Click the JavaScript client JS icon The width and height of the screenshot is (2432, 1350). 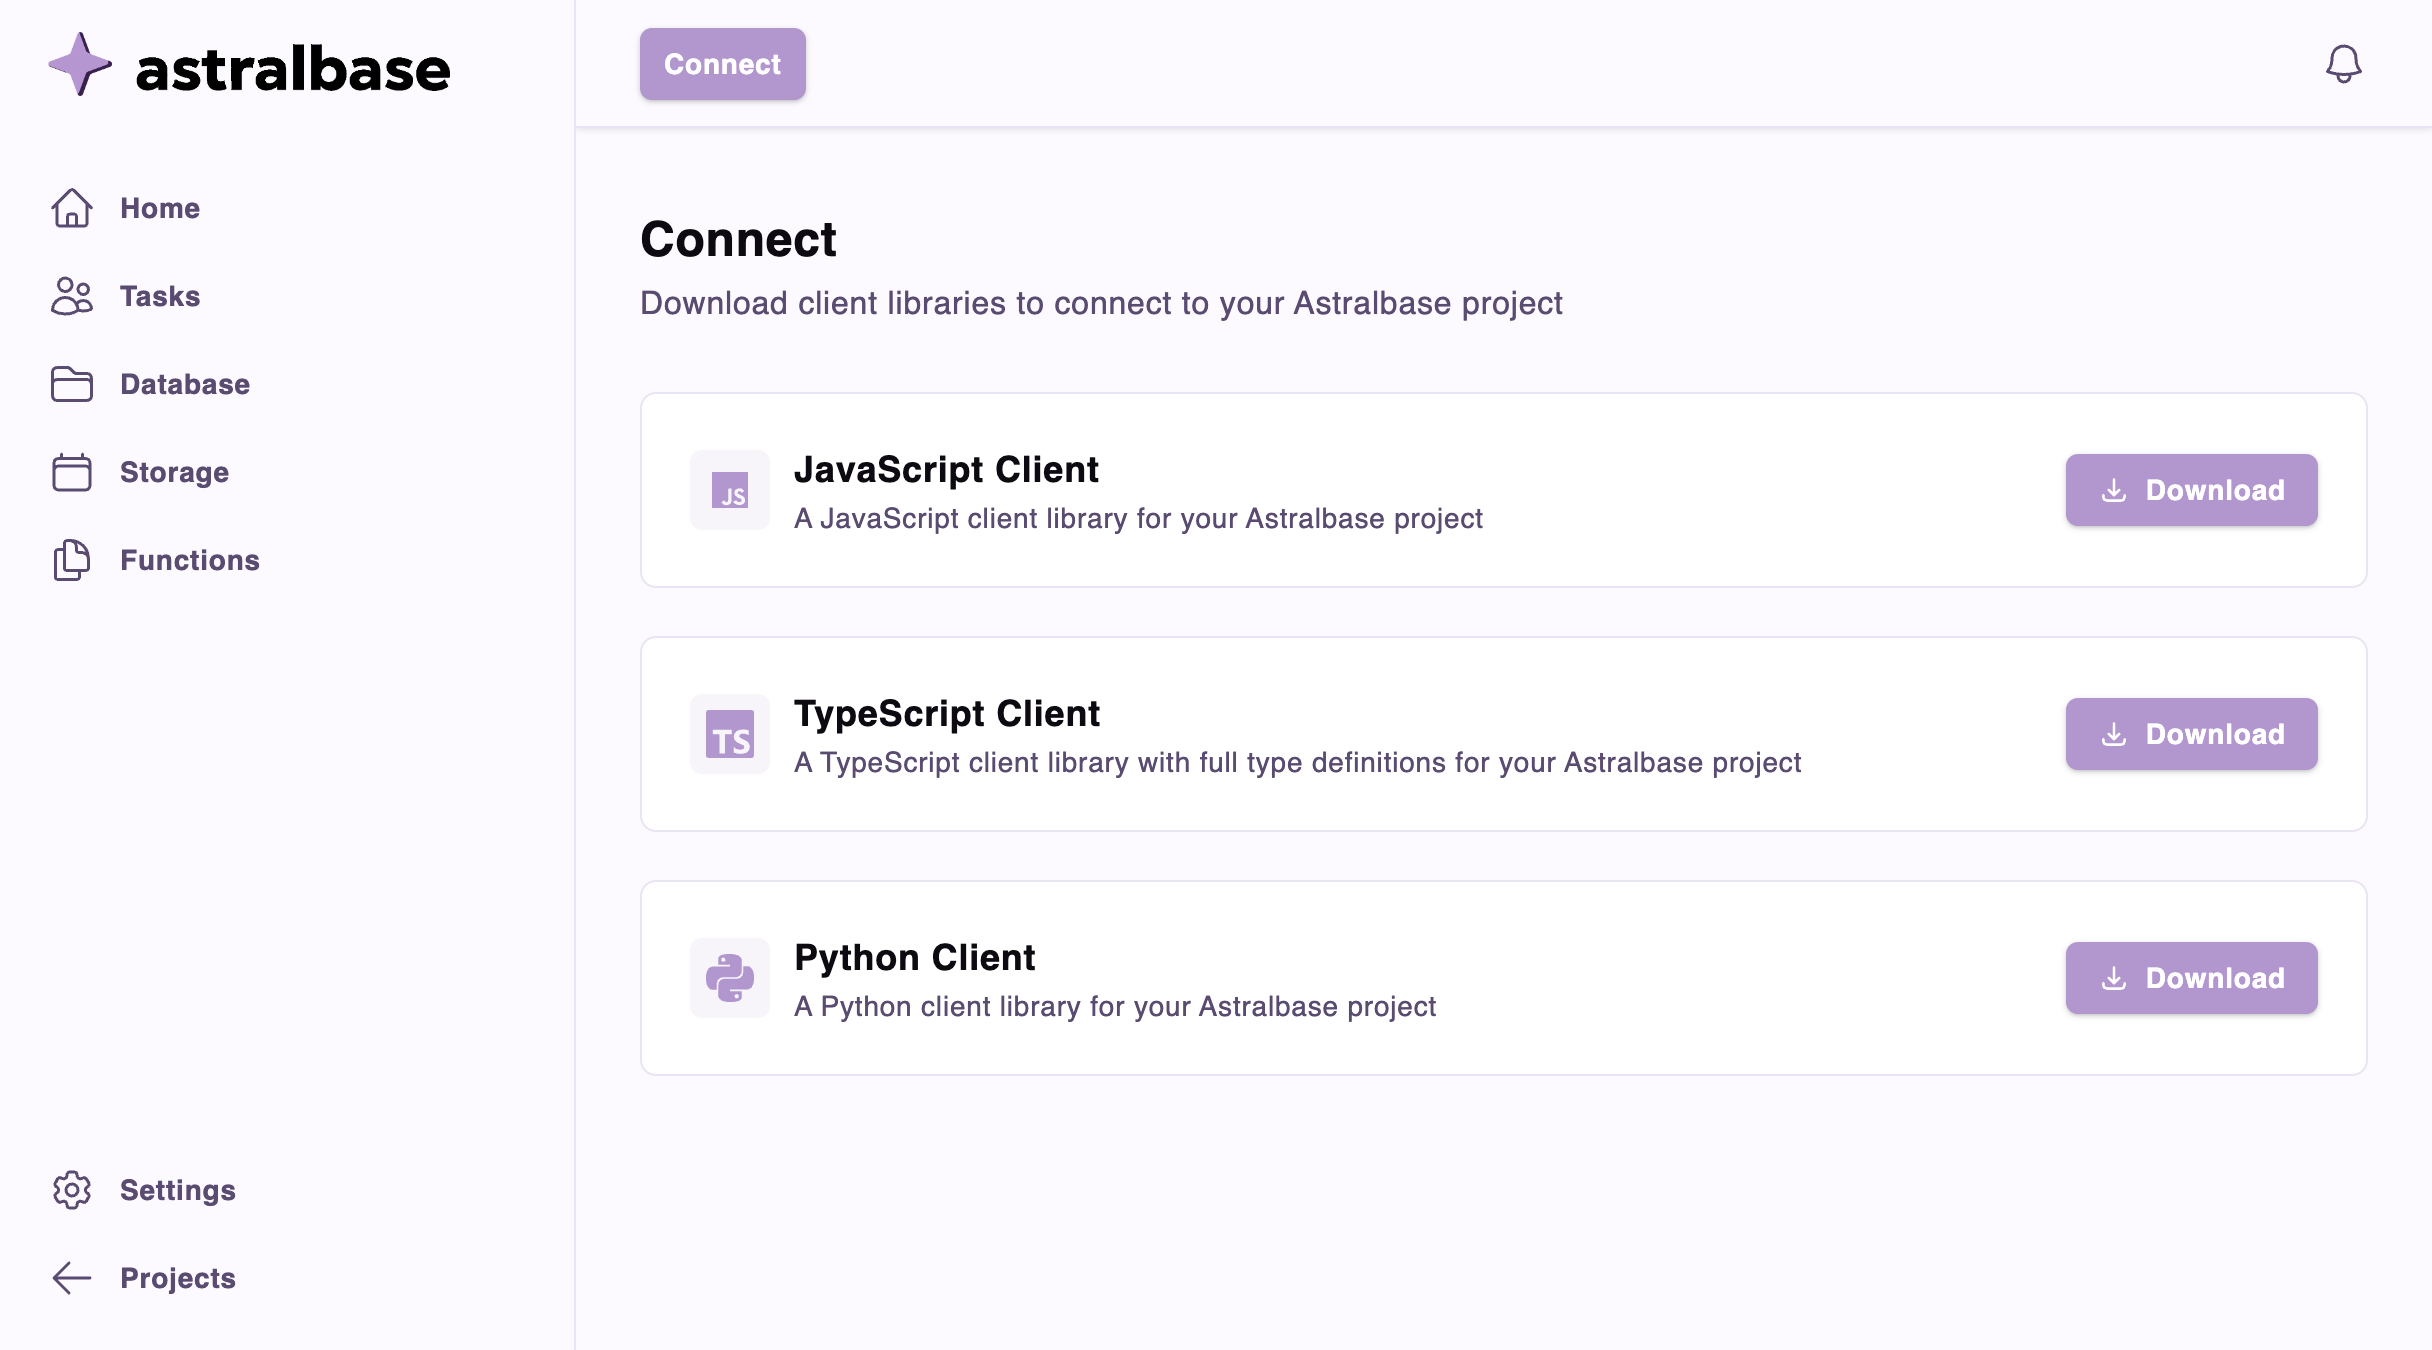pos(730,490)
